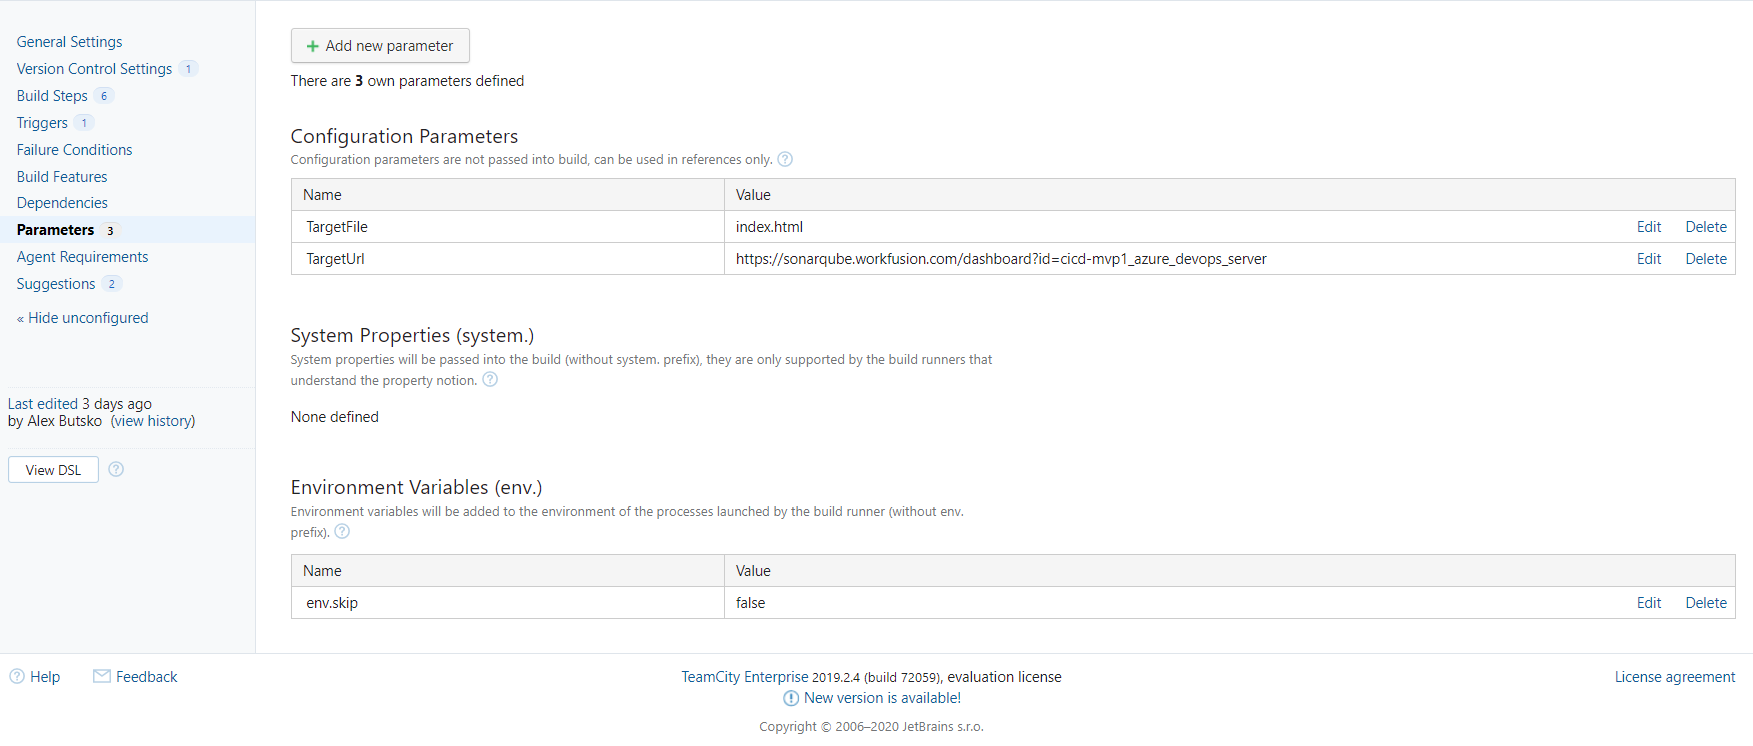Click the Suggestions count badge 2

coord(112,284)
